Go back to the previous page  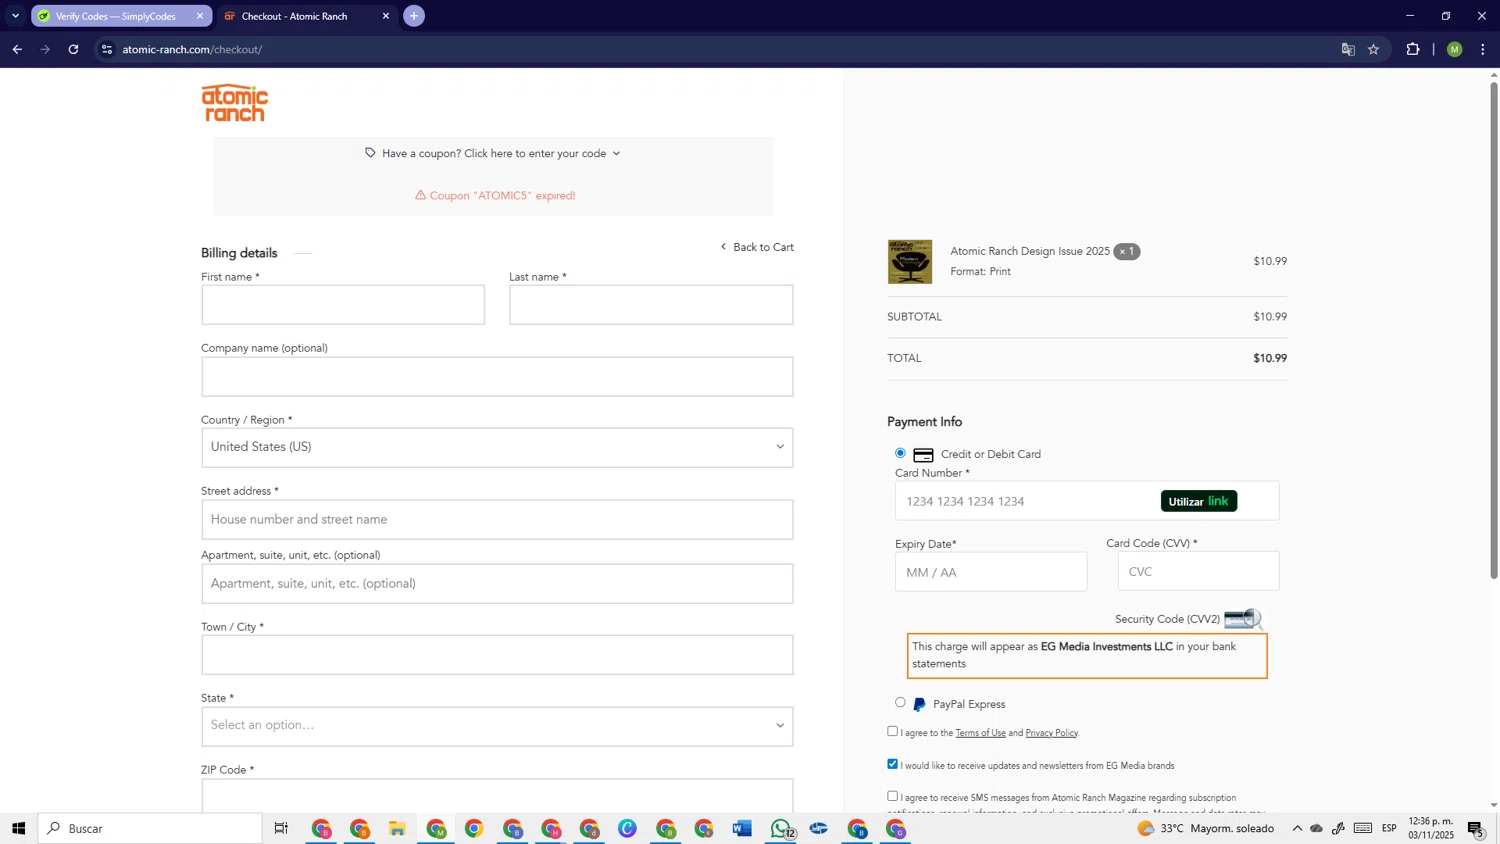point(17,49)
